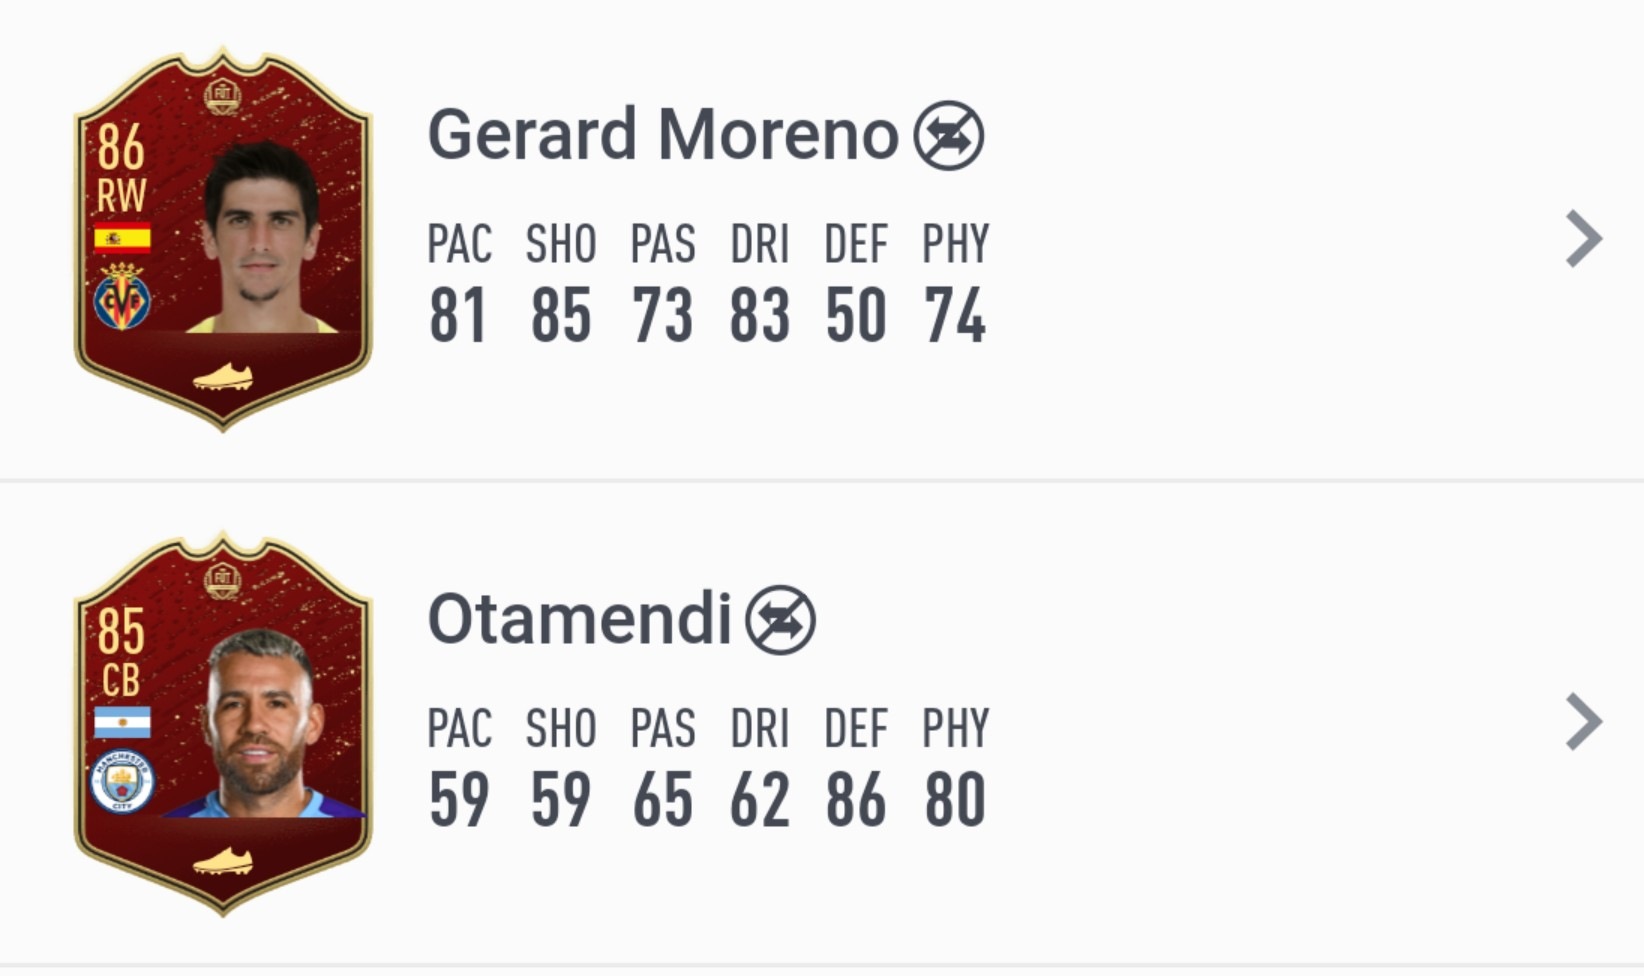Viewport: 1644px width, 976px height.
Task: Select the Otamendi 85 CB card
Action: click(223, 724)
